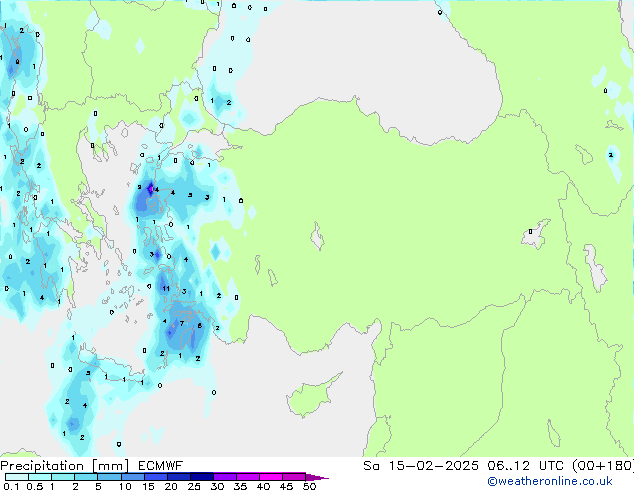Click the 10–15 mm blue legend swatch
The width and height of the screenshot is (634, 490).
tap(132, 477)
